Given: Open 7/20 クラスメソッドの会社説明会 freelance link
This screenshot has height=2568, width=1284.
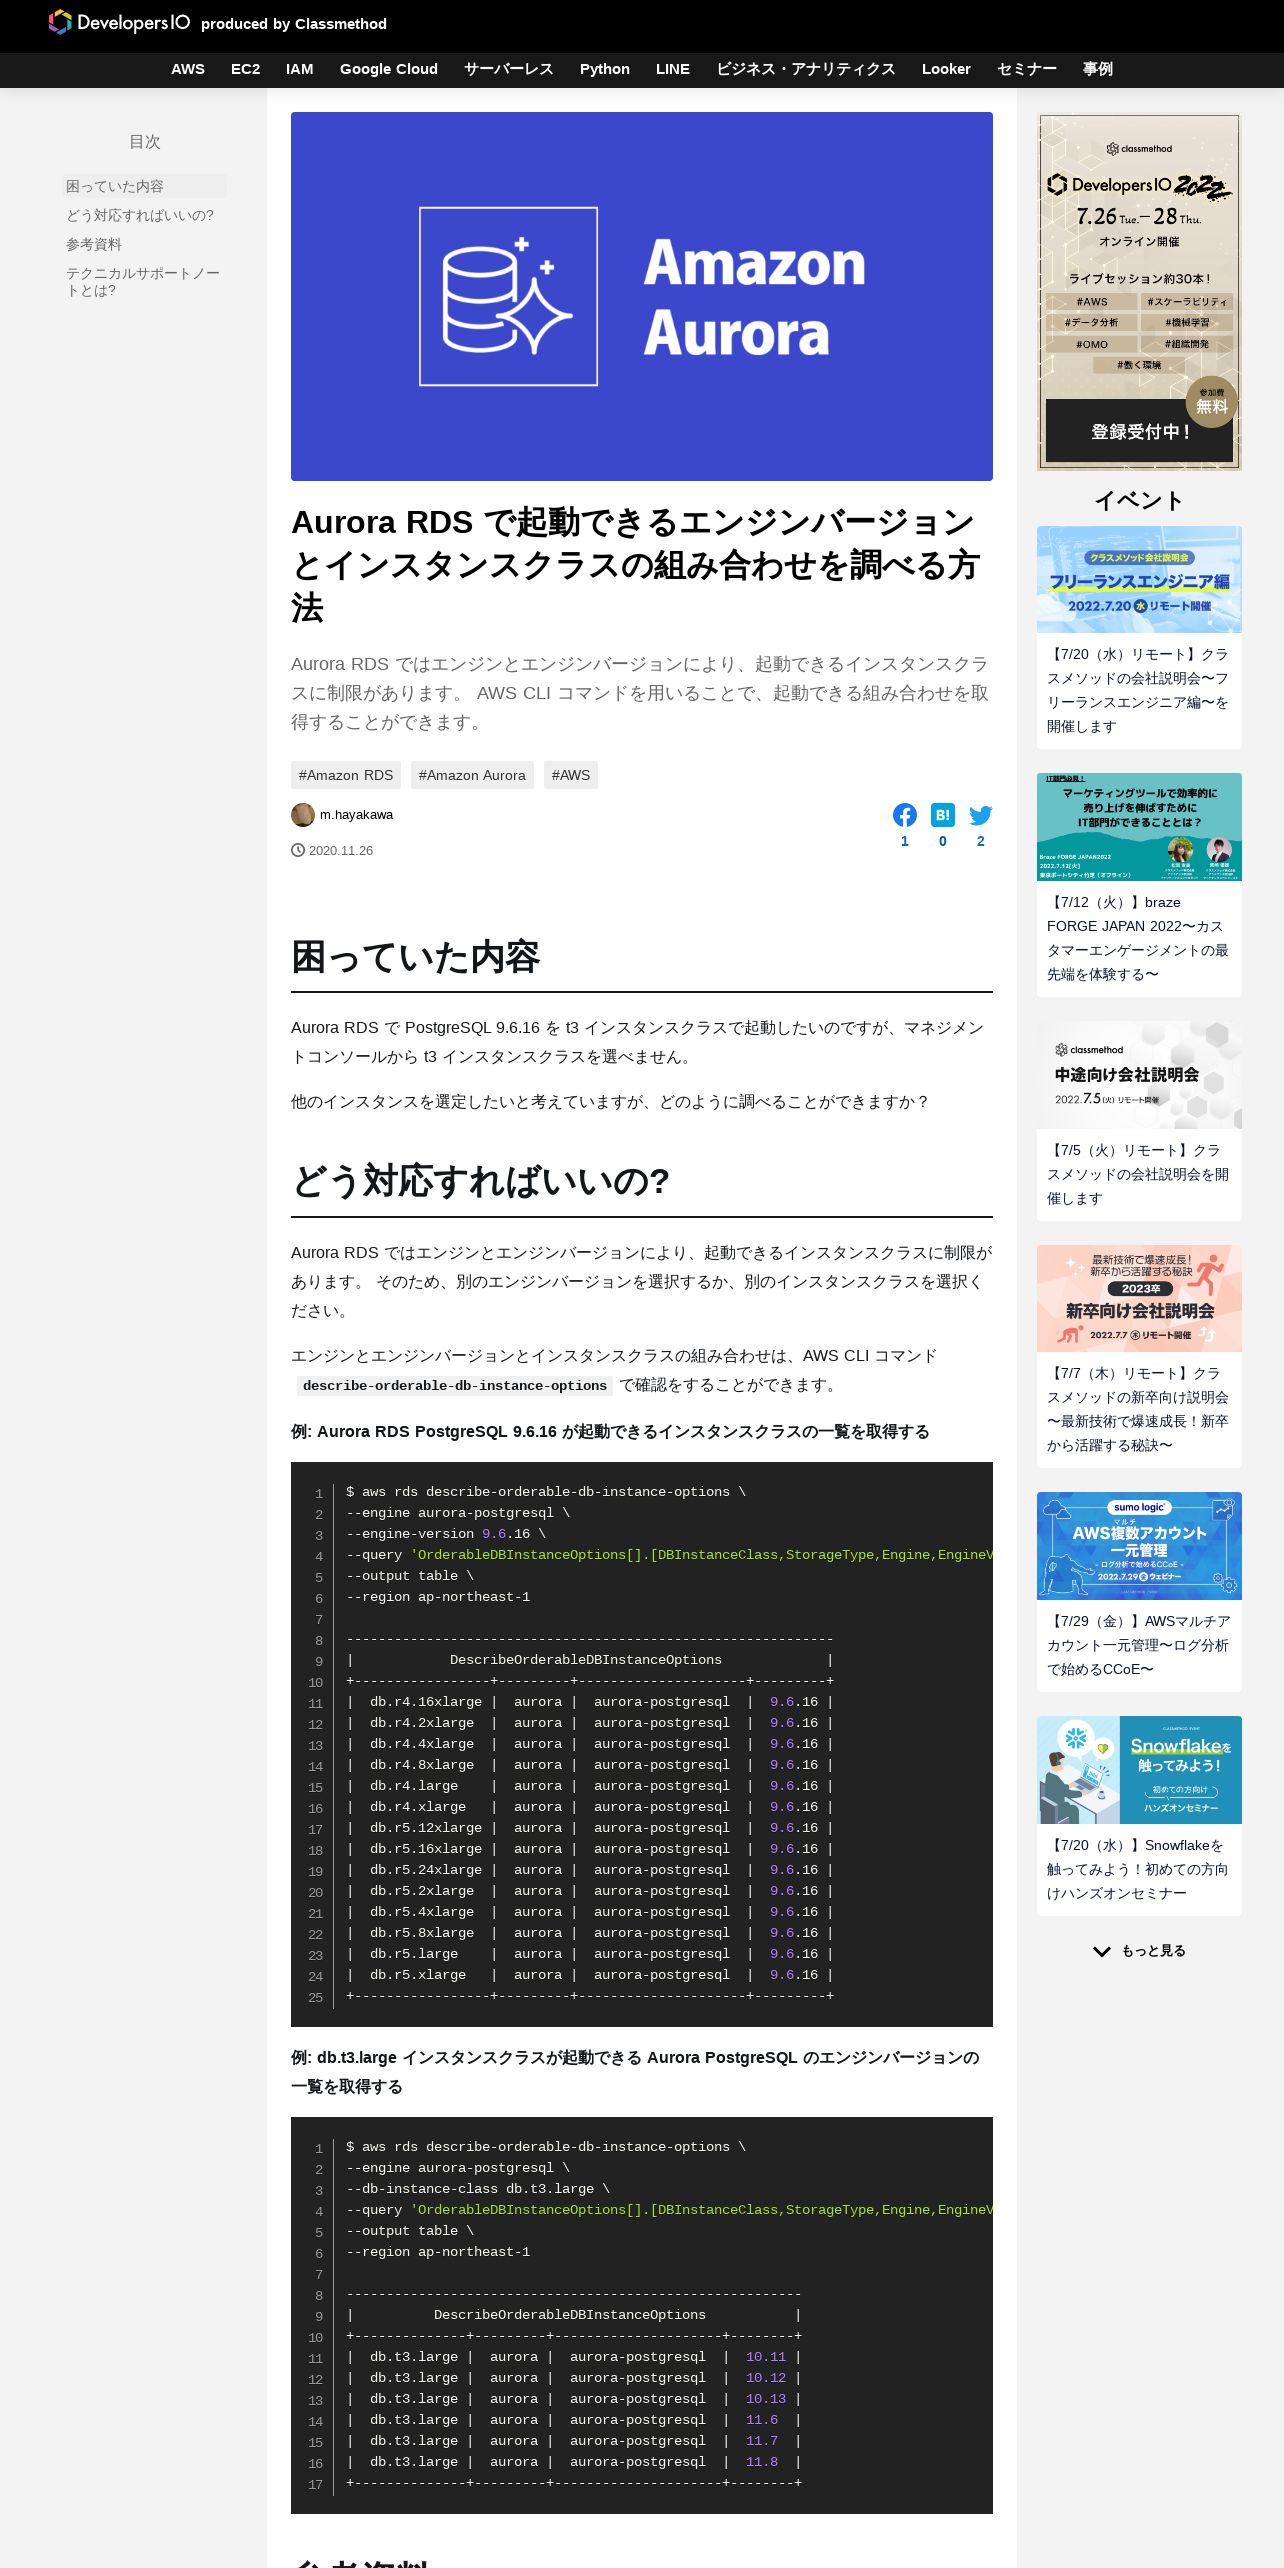Looking at the screenshot, I should pos(1139,690).
